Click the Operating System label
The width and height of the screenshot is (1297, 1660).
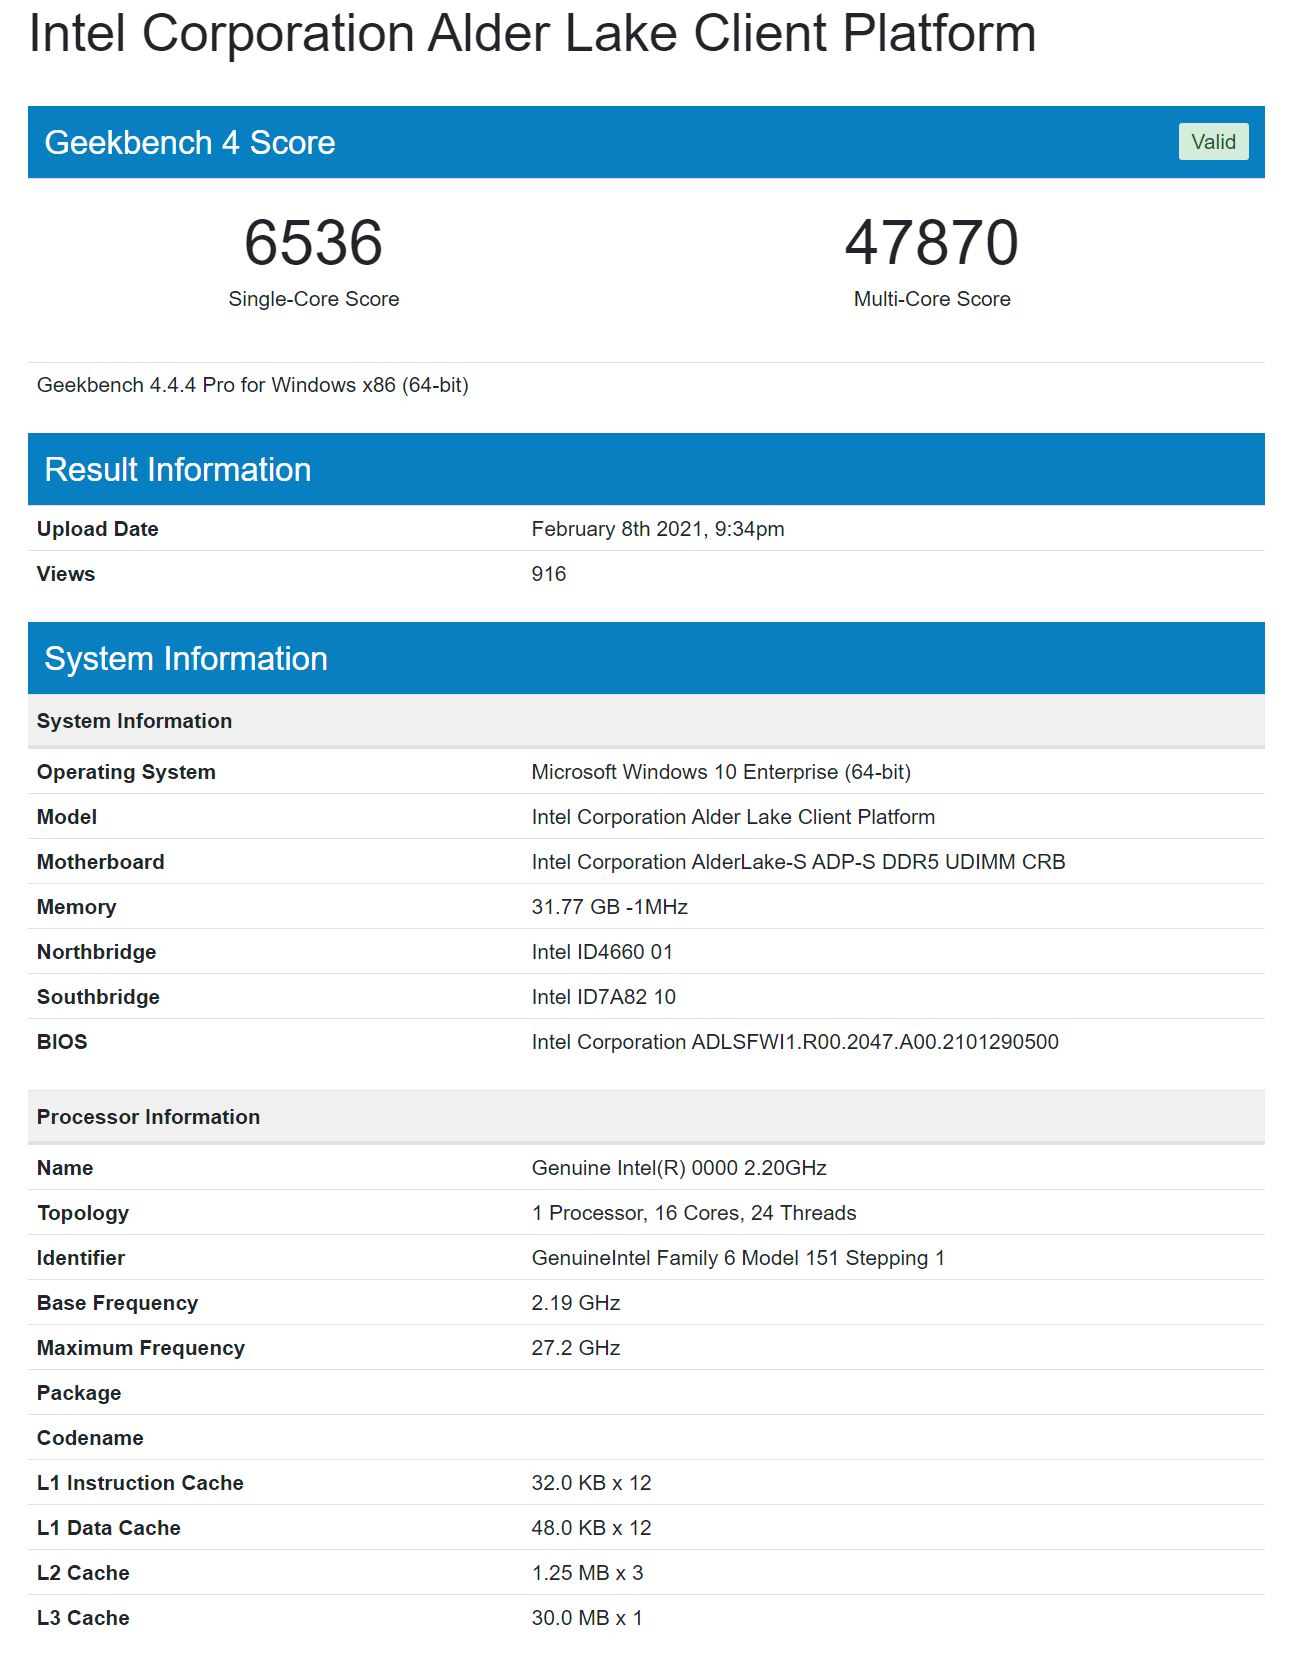click(x=126, y=772)
